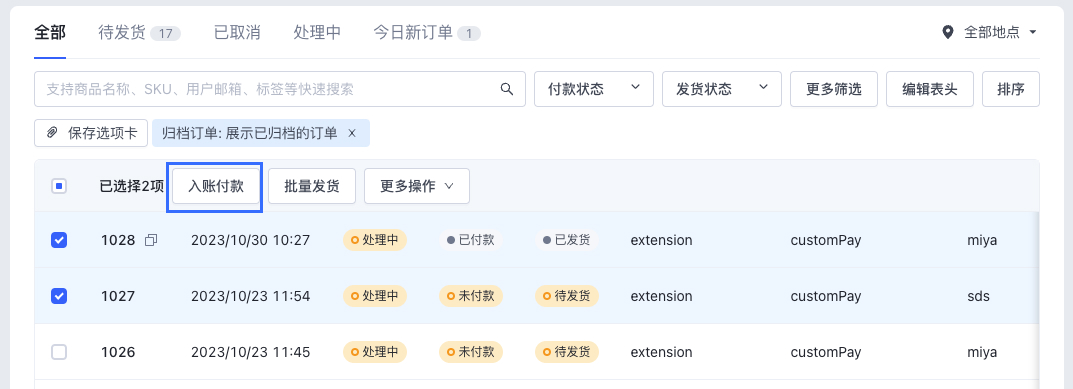
Task: Expand the 更多操作 menu
Action: [x=417, y=186]
